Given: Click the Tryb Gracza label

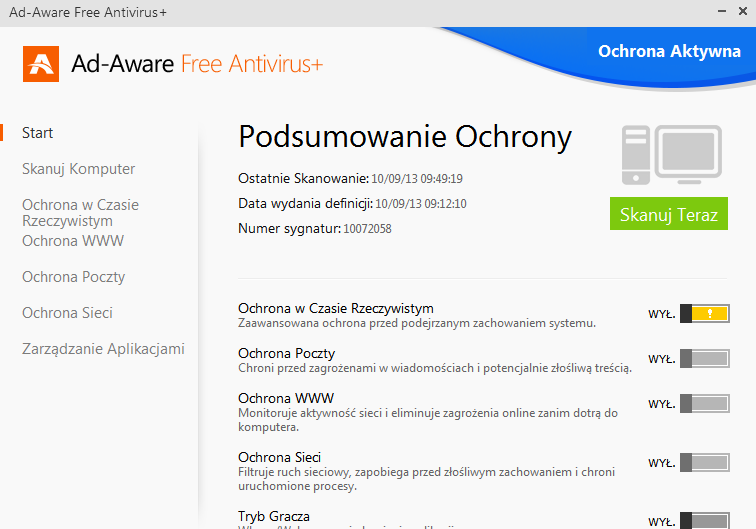Looking at the screenshot, I should point(274,516).
